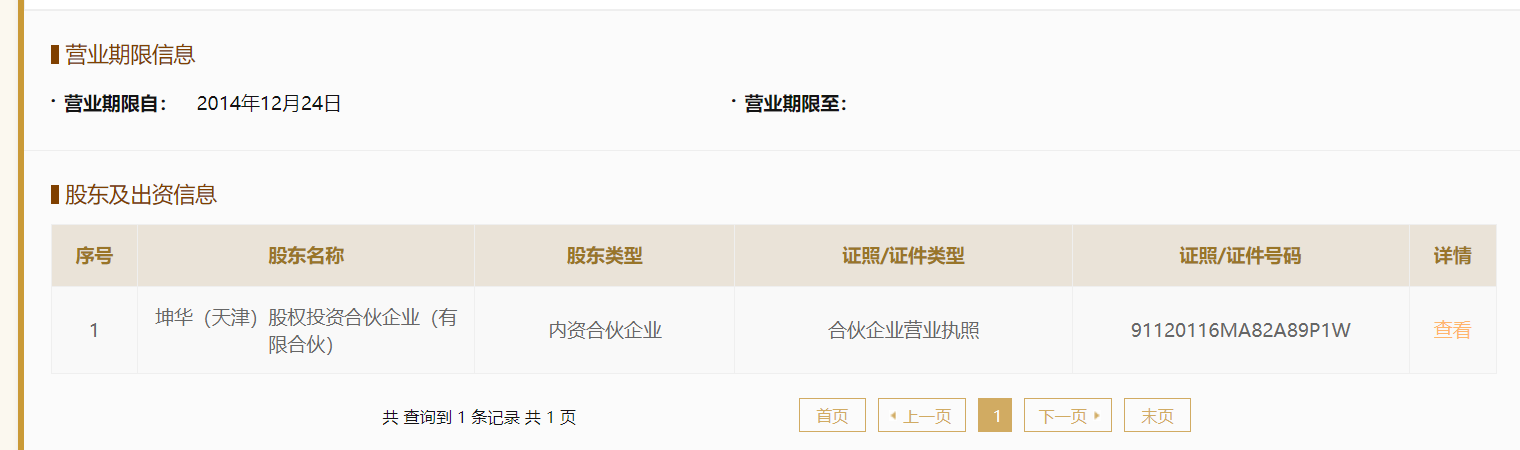Click the right arrow on 下一页
The width and height of the screenshot is (1520, 450).
pos(1097,416)
